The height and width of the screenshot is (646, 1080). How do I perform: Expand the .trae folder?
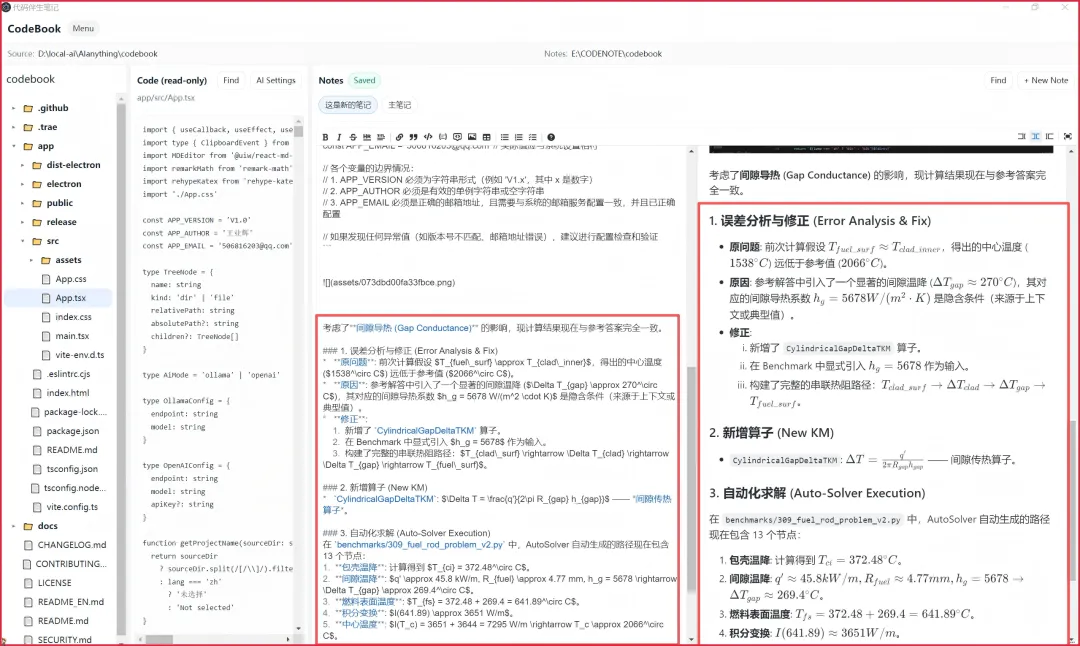point(13,127)
